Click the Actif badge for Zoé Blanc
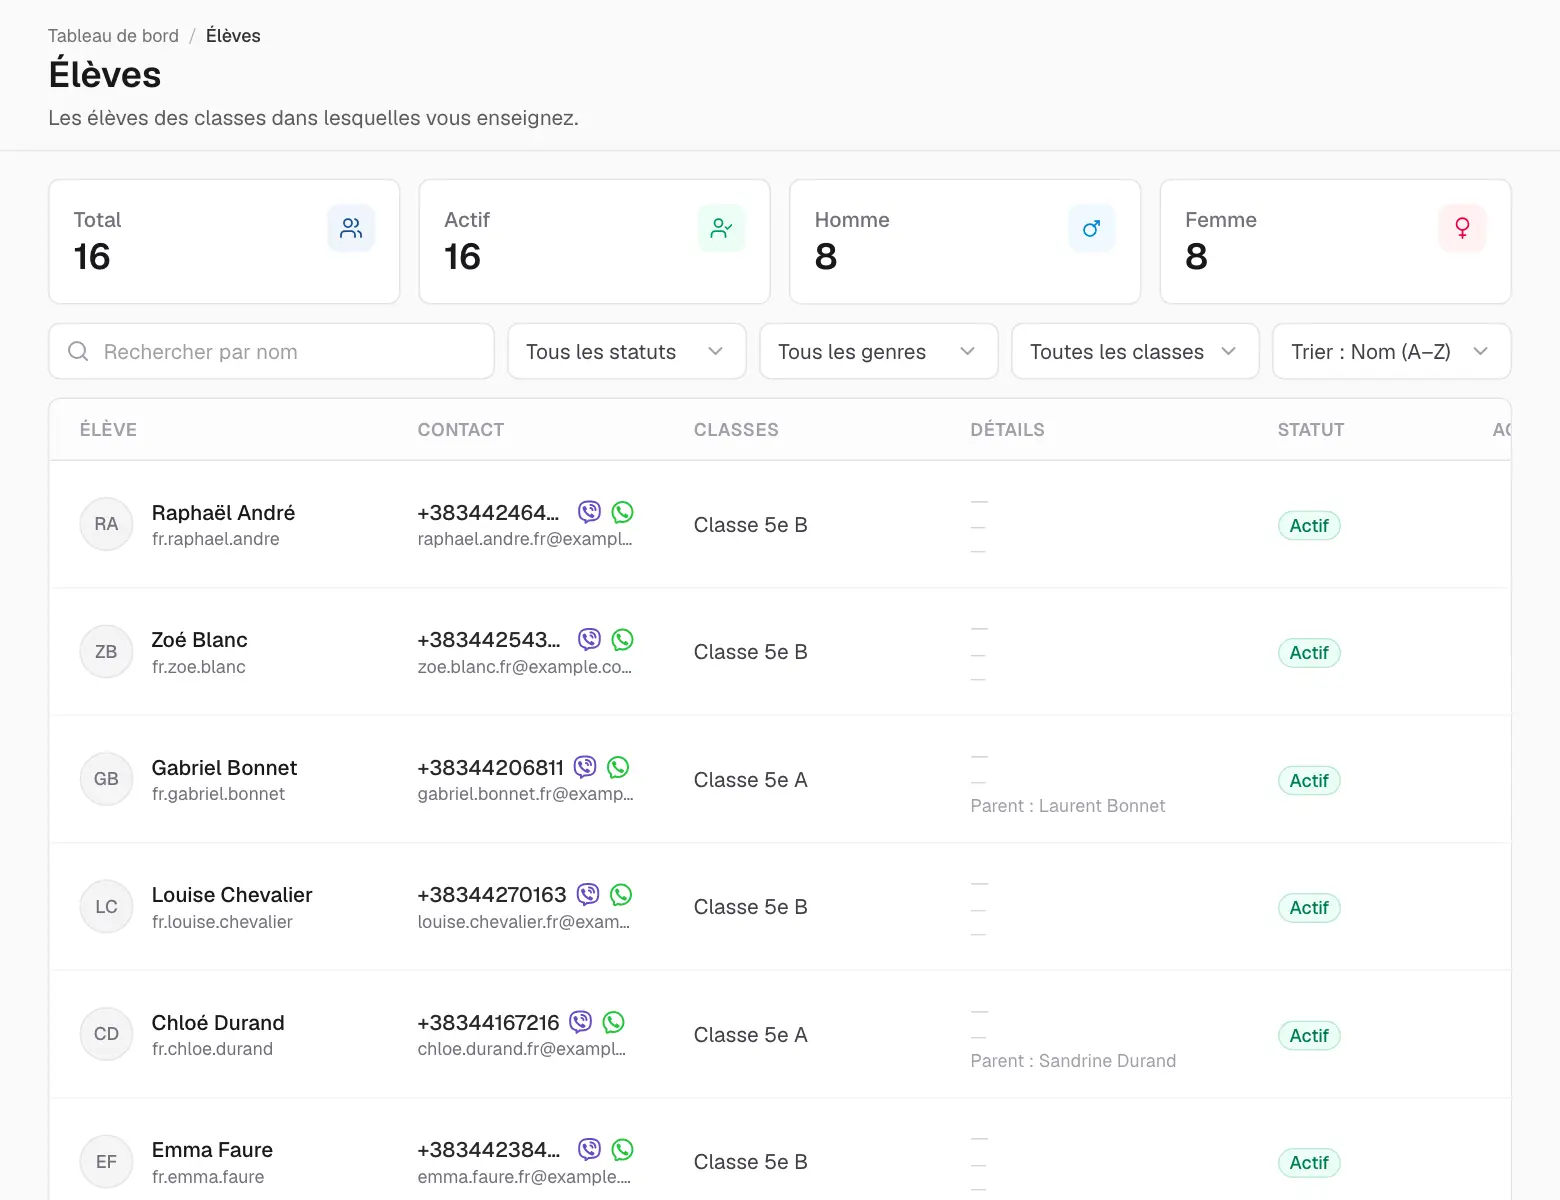Image resolution: width=1560 pixels, height=1200 pixels. pos(1309,653)
